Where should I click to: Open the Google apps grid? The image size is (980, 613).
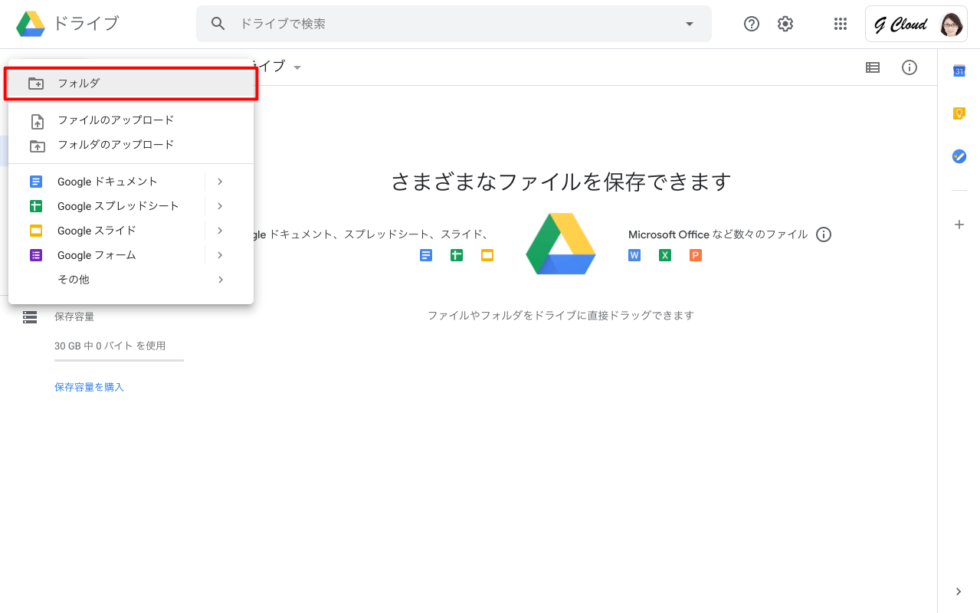840,23
